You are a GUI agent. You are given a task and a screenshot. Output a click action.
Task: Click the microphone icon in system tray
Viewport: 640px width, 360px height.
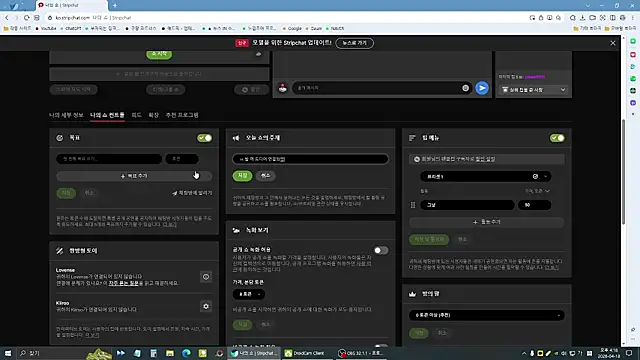(x=532, y=353)
